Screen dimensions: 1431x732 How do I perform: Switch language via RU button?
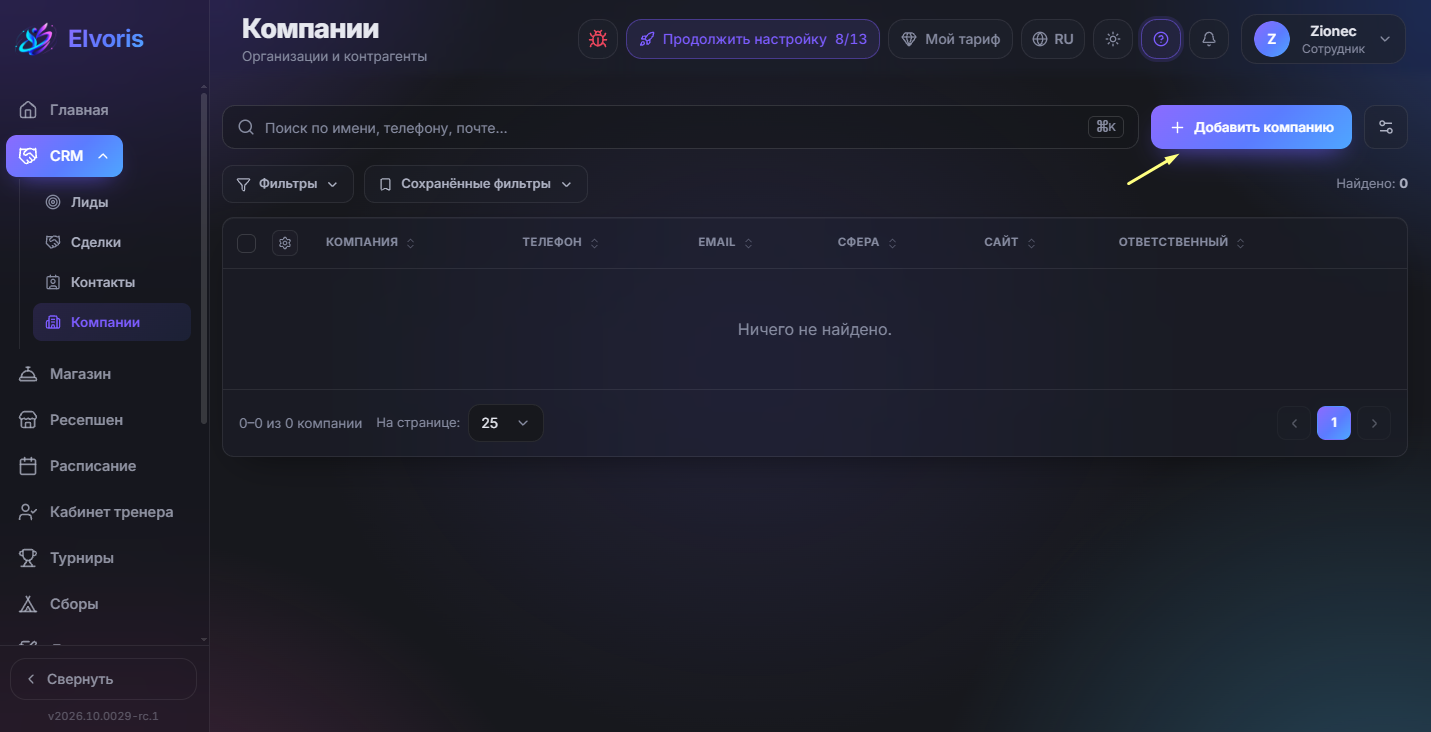(x=1053, y=39)
